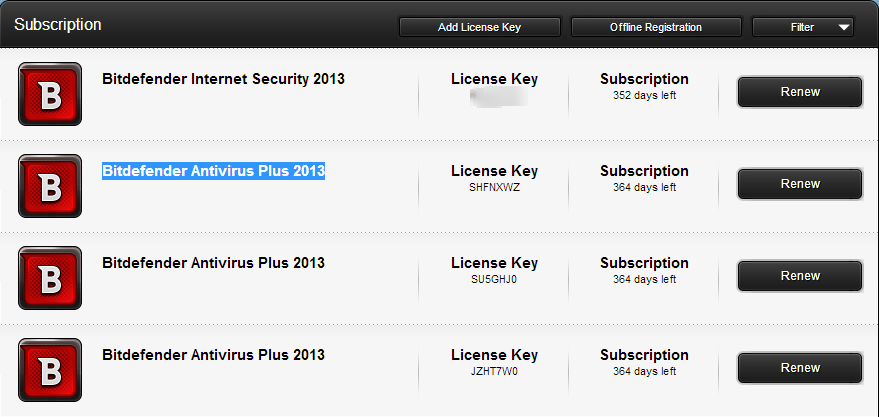Image resolution: width=879 pixels, height=417 pixels.
Task: Click the 352 days left subscription text
Action: (x=644, y=96)
